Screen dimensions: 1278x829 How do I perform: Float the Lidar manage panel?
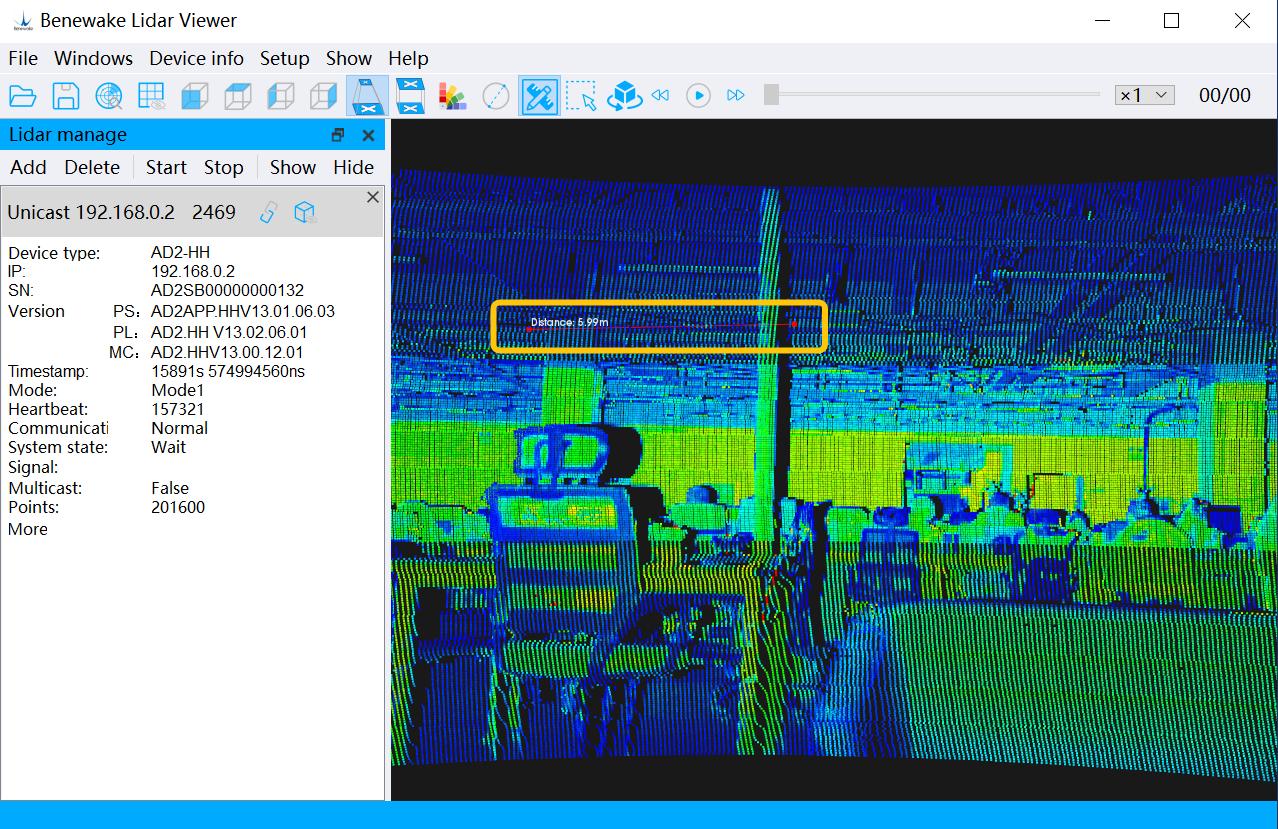tap(338, 135)
